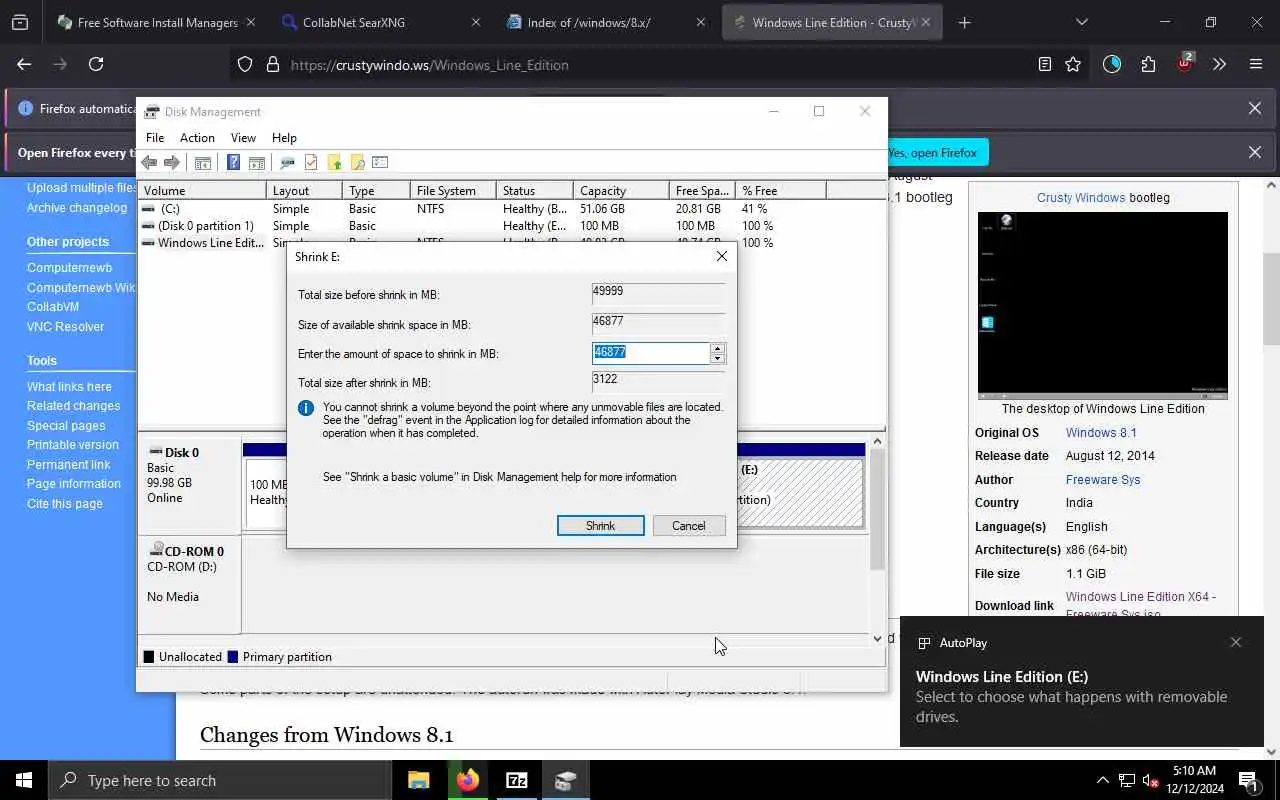Viewport: 1280px width, 800px height.
Task: Decrease shrink amount with spinner down arrow
Action: click(x=717, y=358)
